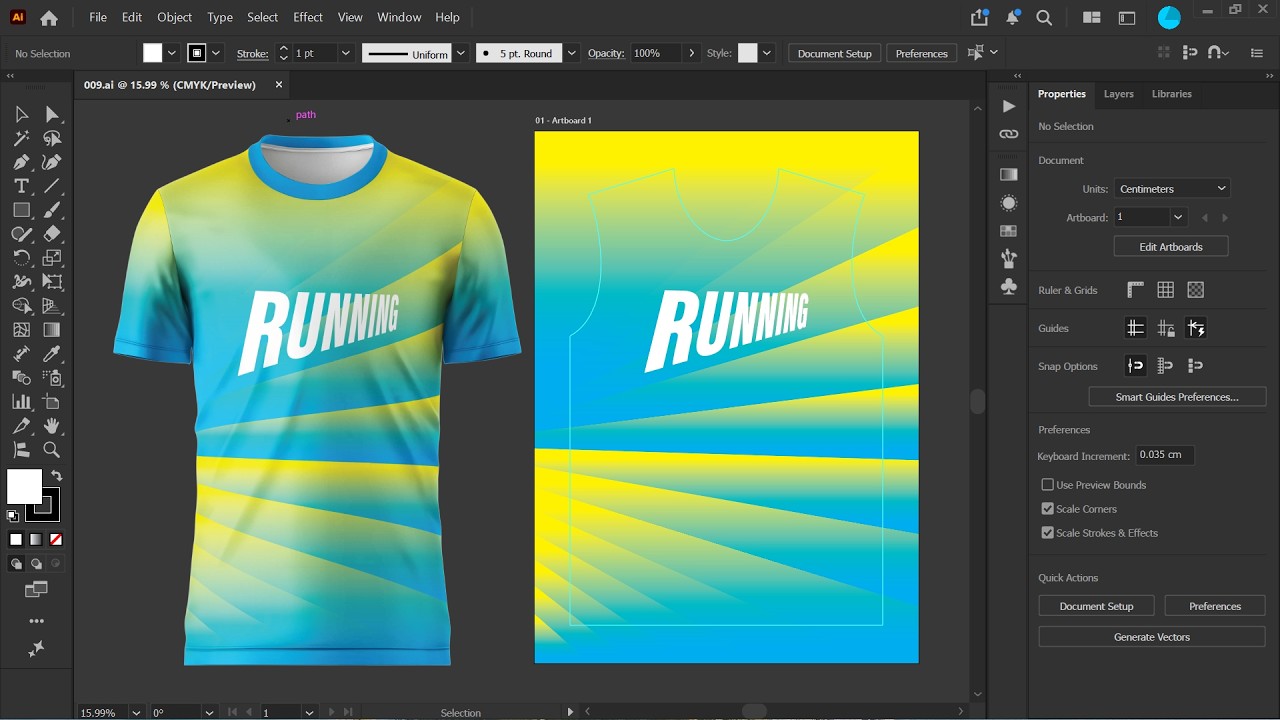Open the stroke weight 1 pt dropdown
The height and width of the screenshot is (720, 1280).
click(346, 53)
